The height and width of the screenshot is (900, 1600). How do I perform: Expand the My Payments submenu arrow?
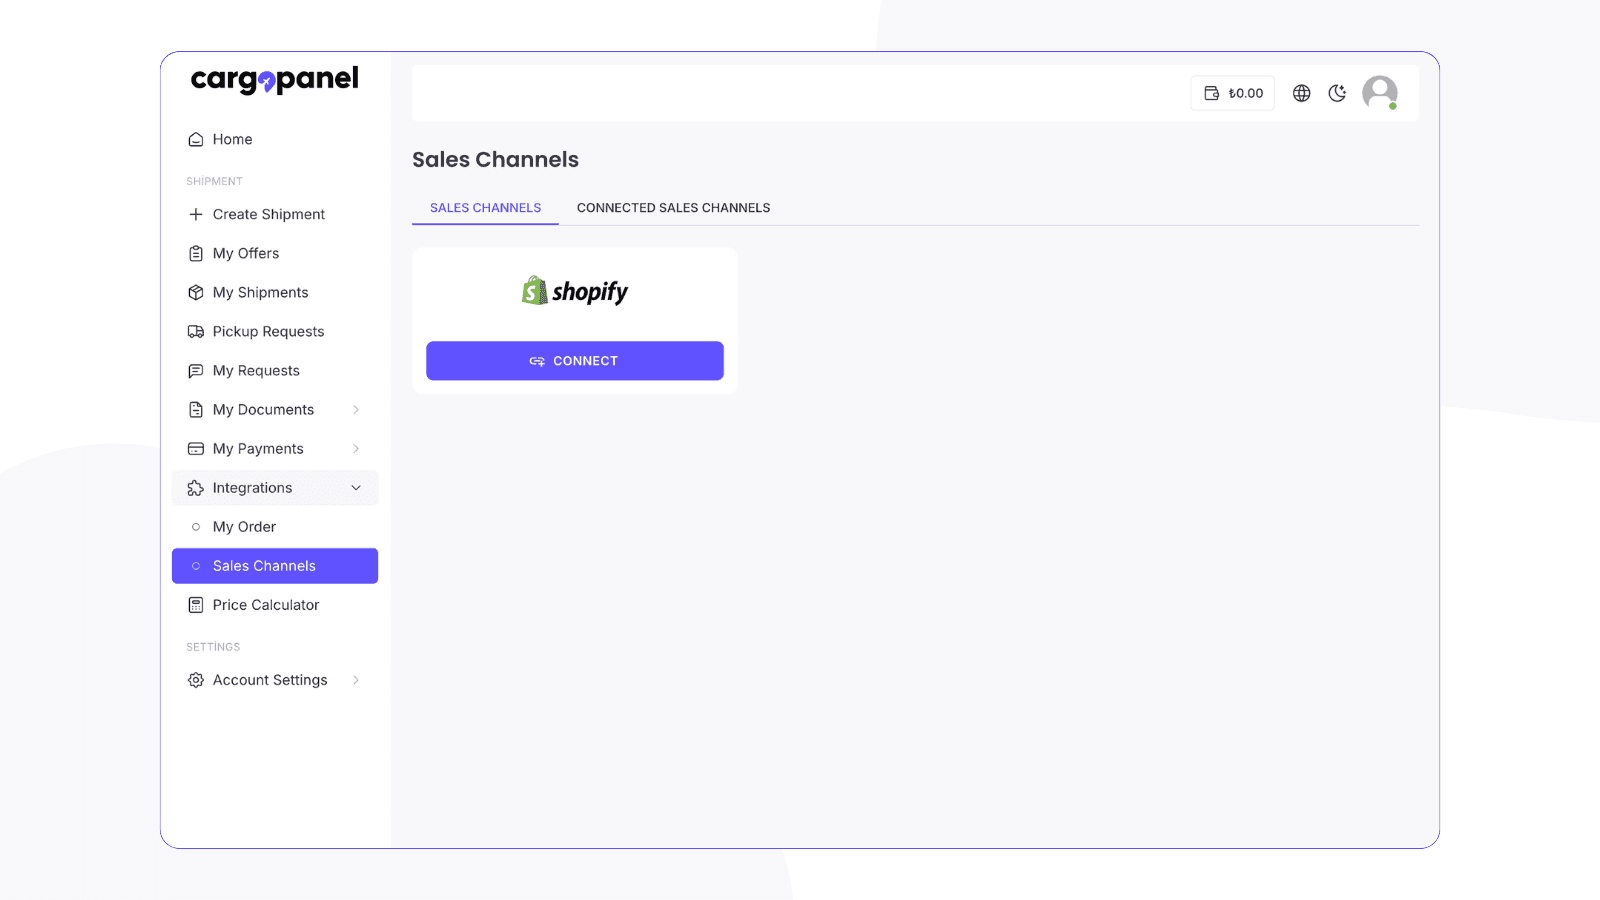coord(357,448)
